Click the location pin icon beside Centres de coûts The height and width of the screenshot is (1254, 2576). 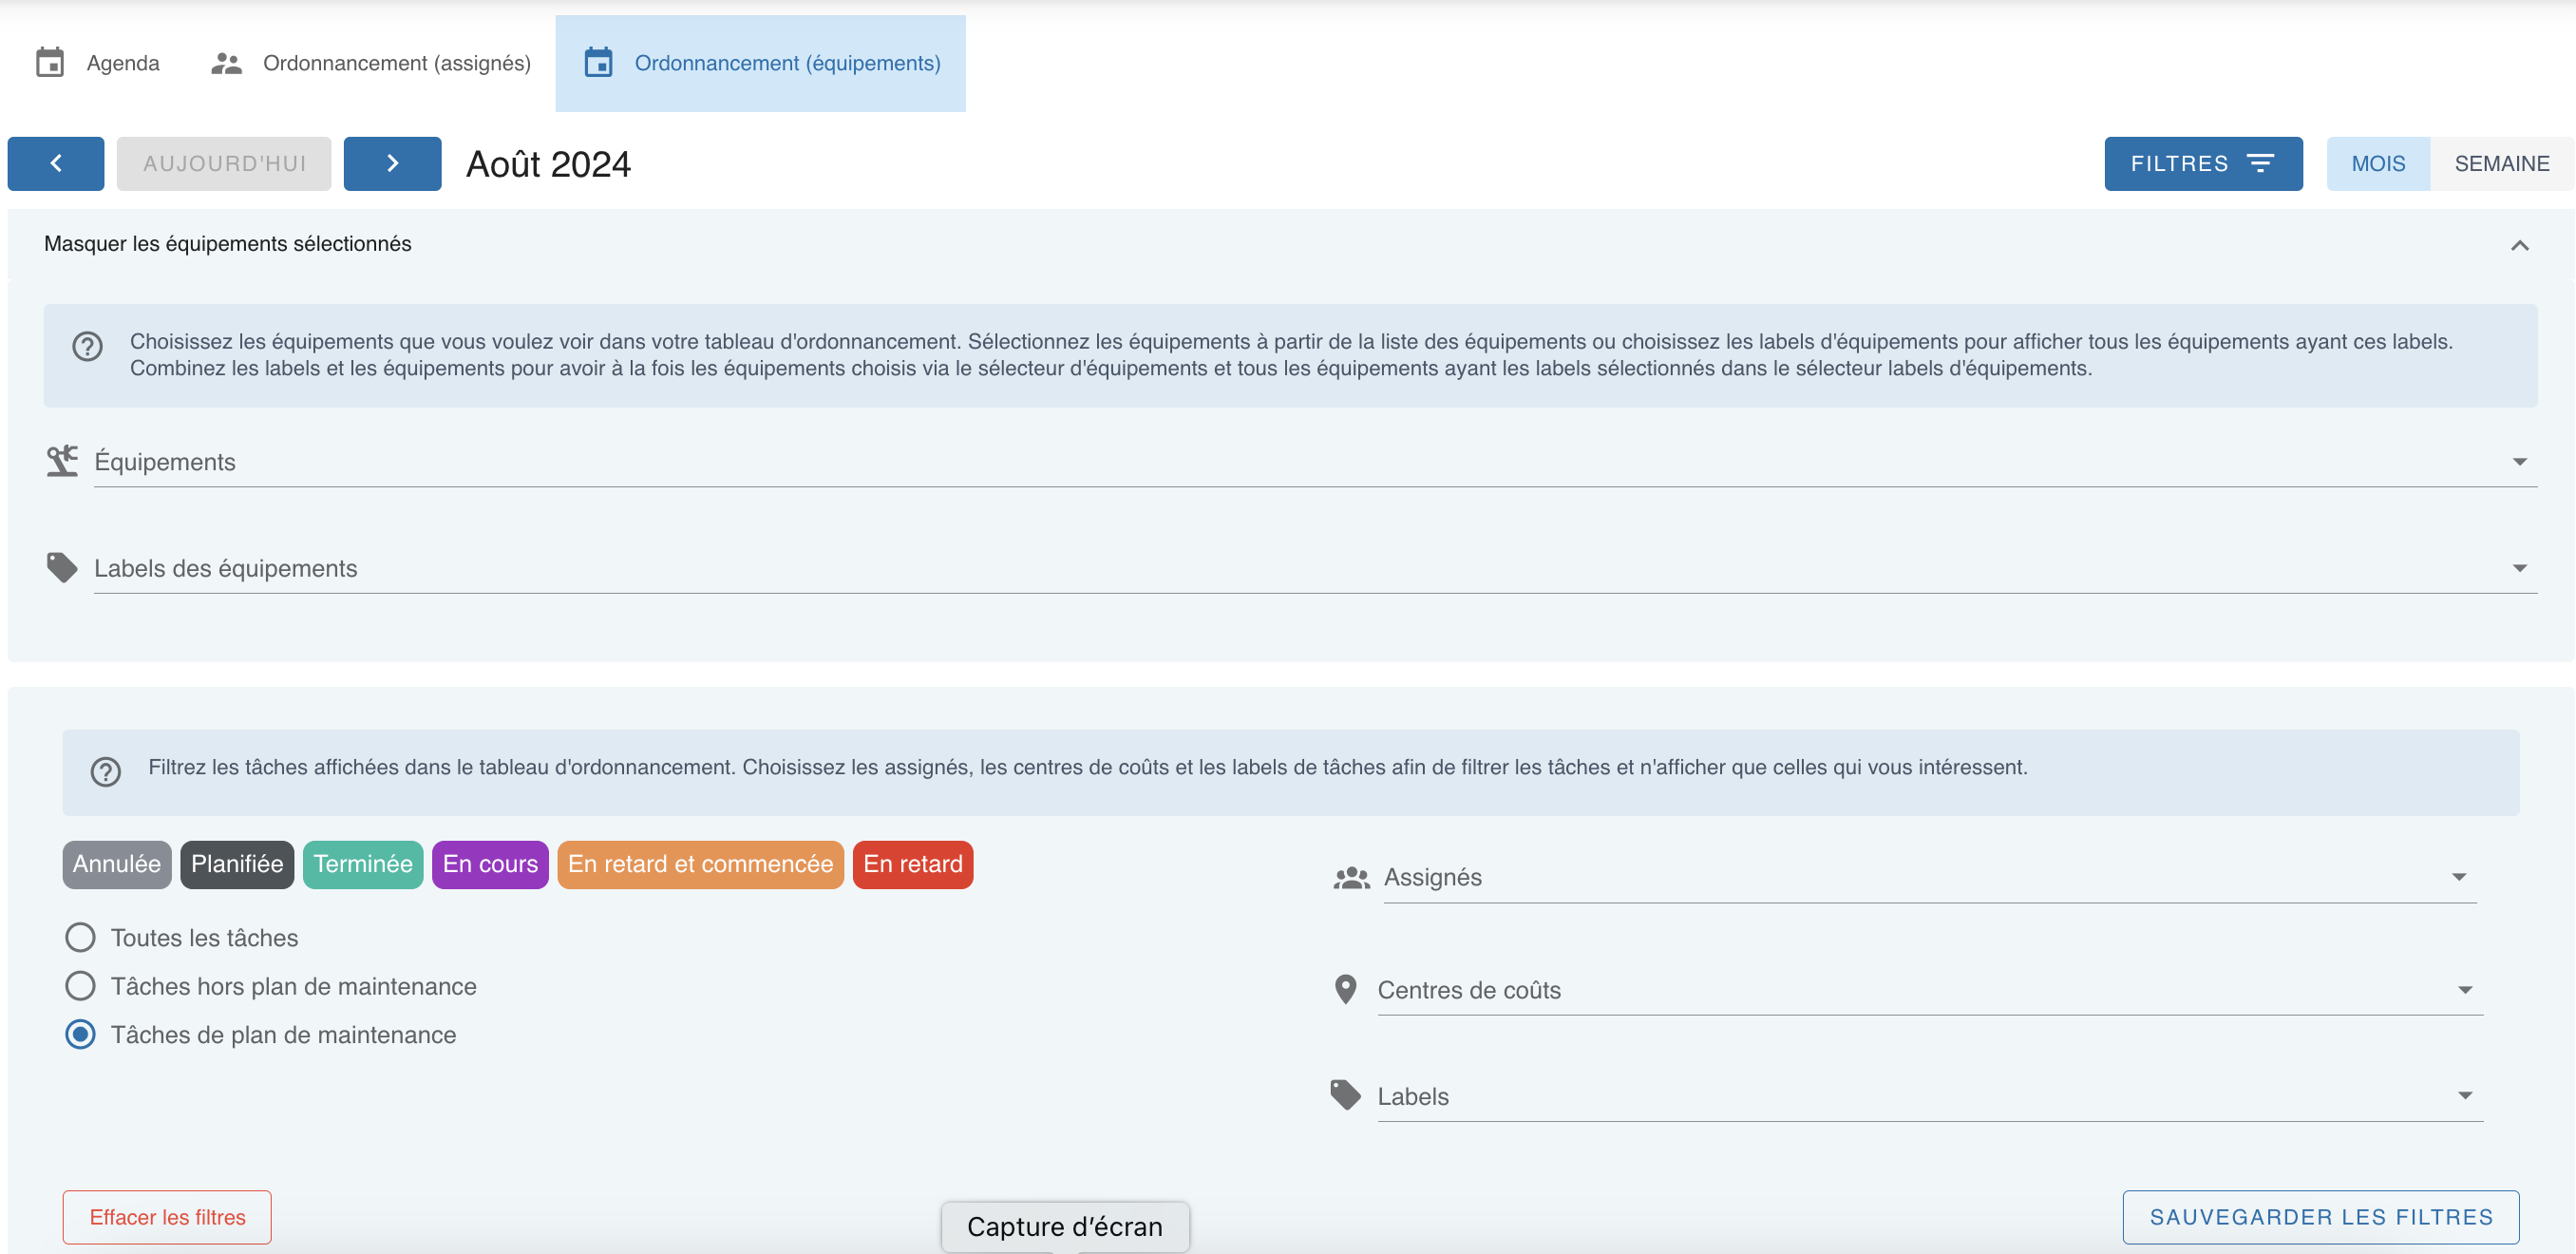(x=1345, y=989)
